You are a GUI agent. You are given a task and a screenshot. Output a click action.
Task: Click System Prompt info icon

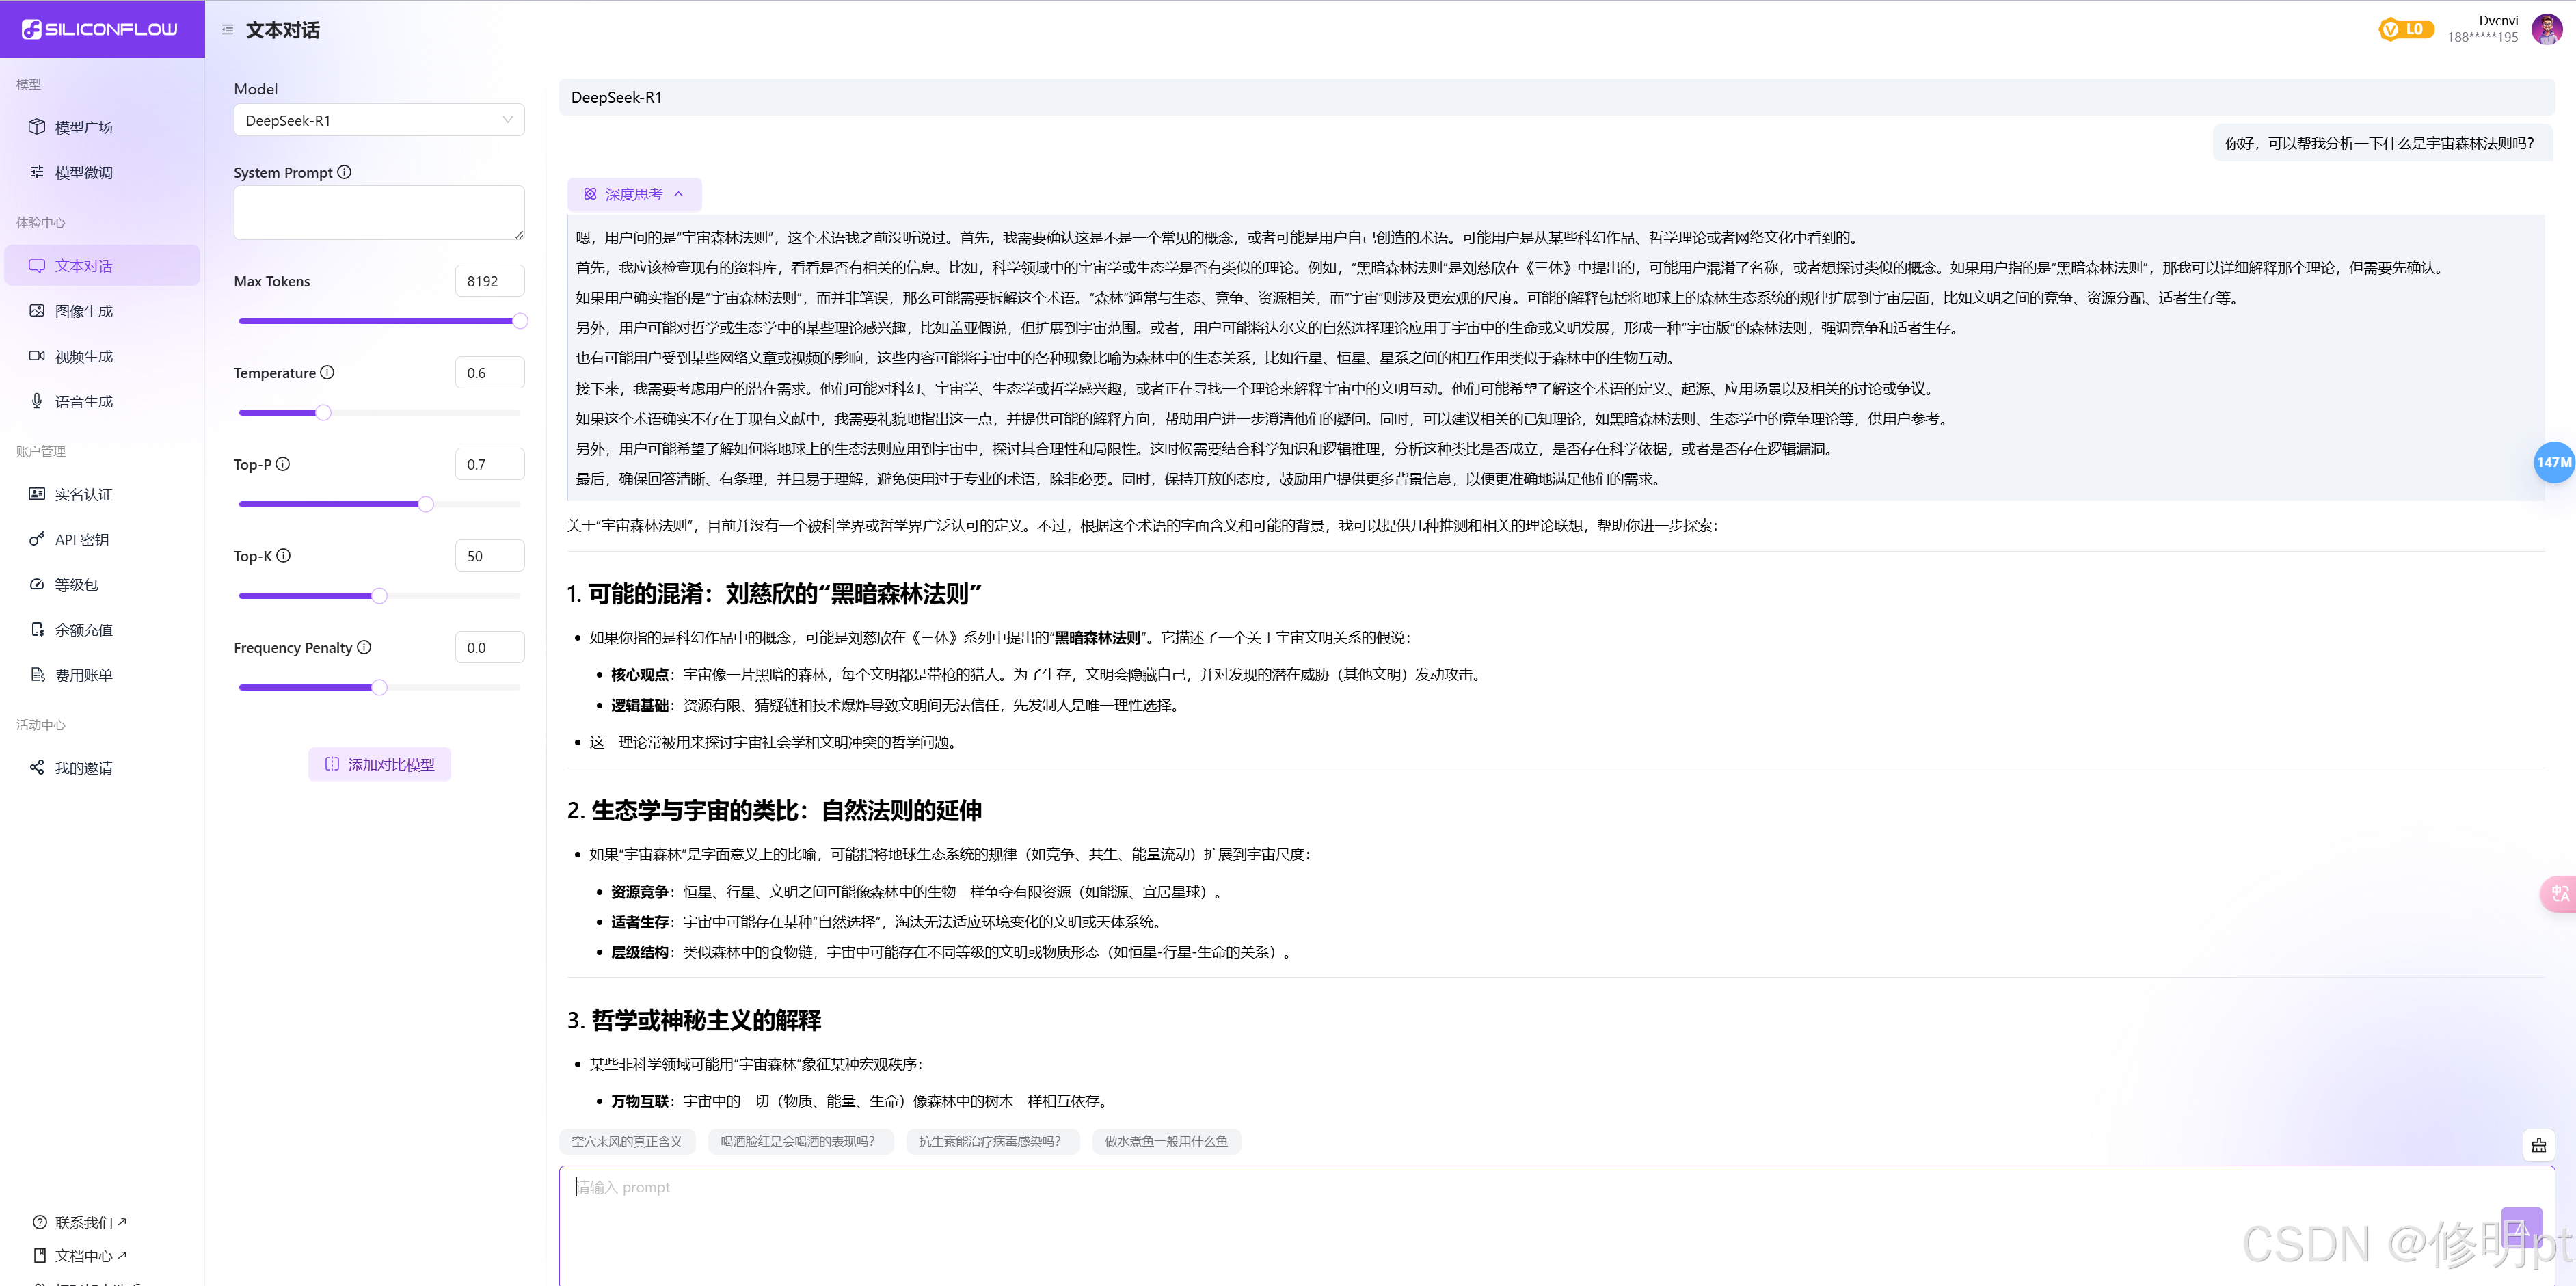(x=344, y=172)
